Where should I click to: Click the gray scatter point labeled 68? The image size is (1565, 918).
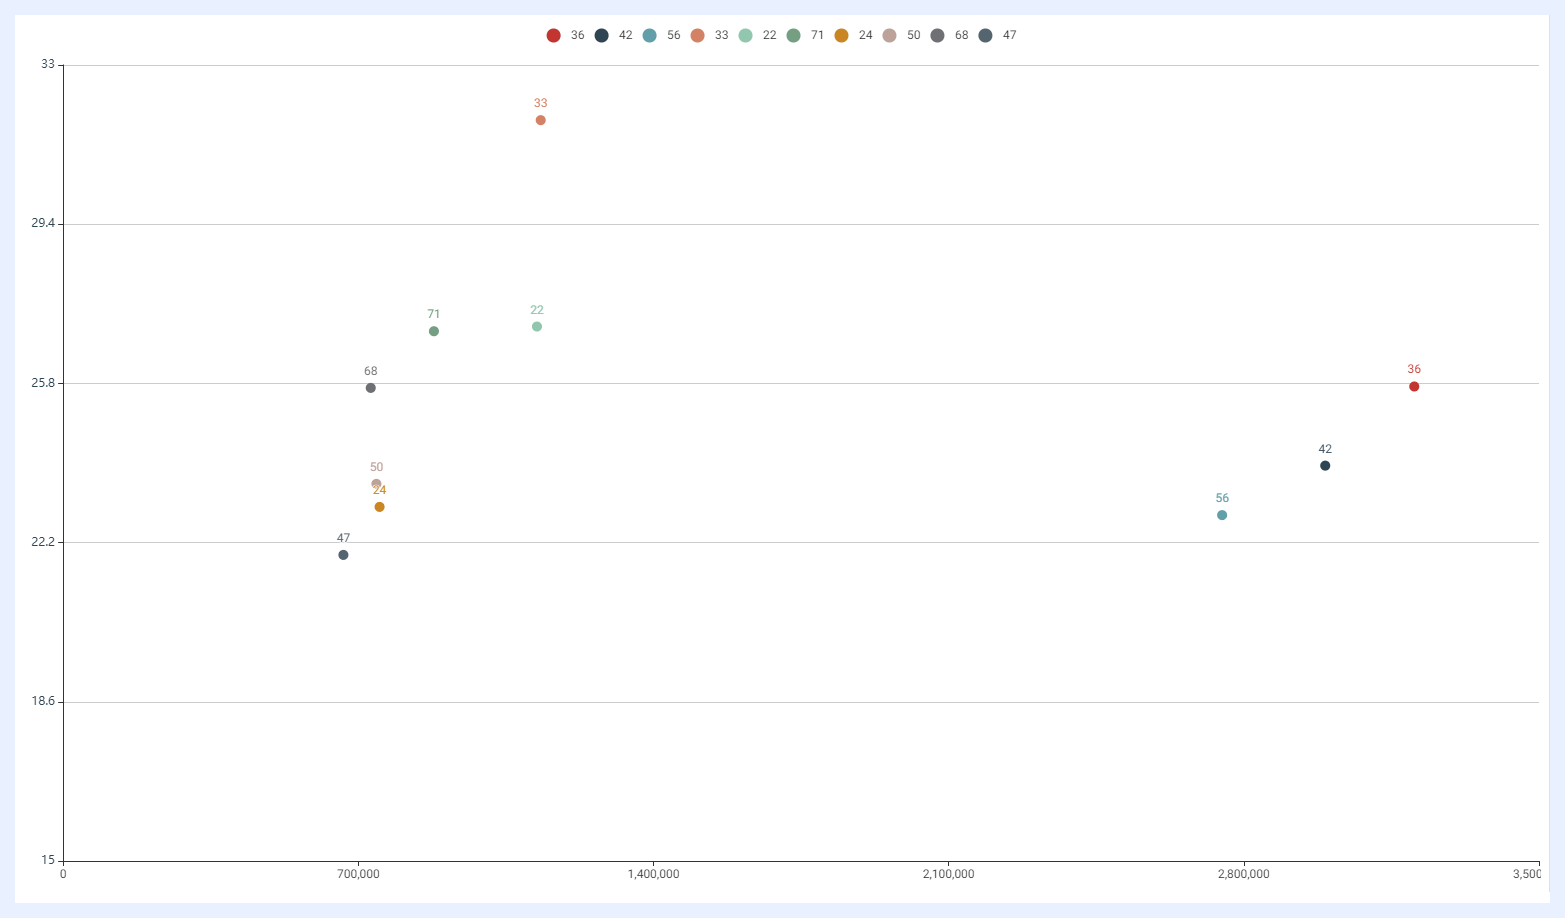[371, 388]
